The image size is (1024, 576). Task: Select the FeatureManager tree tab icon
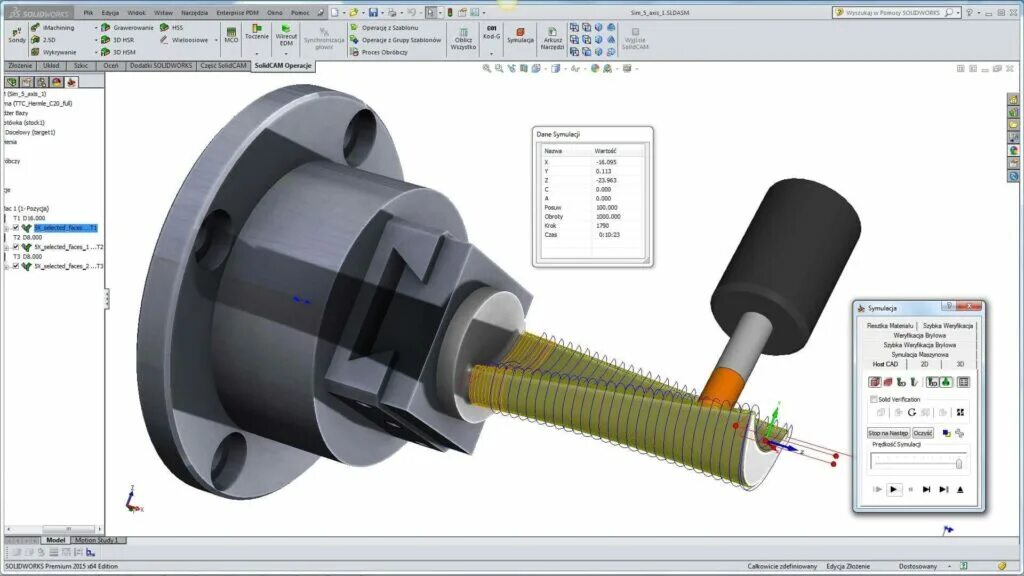tap(12, 82)
